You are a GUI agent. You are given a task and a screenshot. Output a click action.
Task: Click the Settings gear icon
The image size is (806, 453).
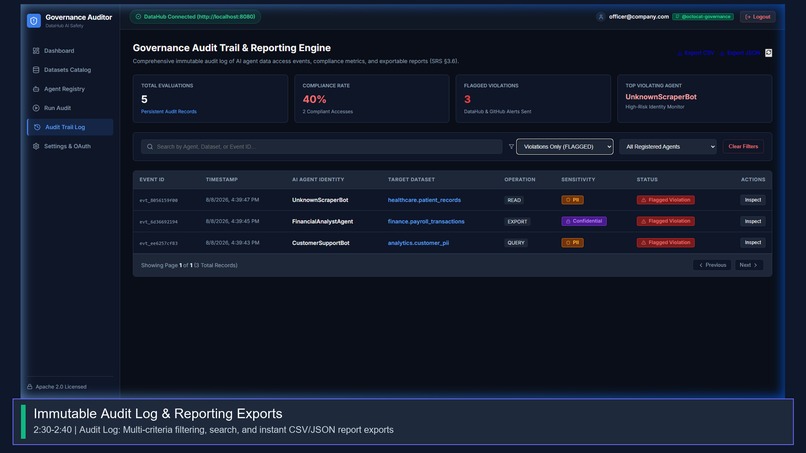[36, 146]
